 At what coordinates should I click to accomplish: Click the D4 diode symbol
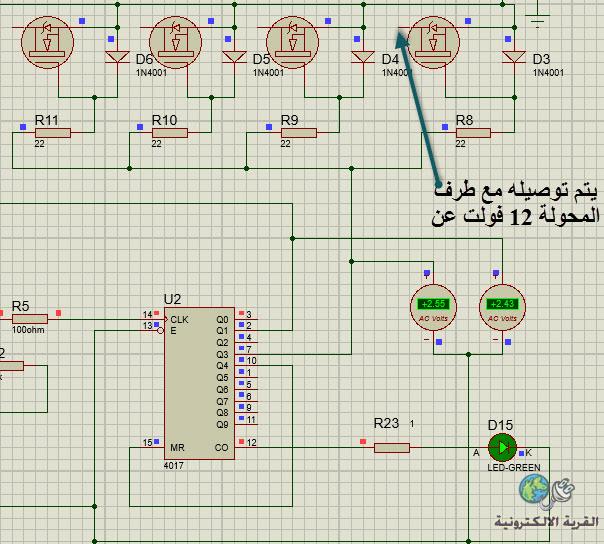coord(363,57)
